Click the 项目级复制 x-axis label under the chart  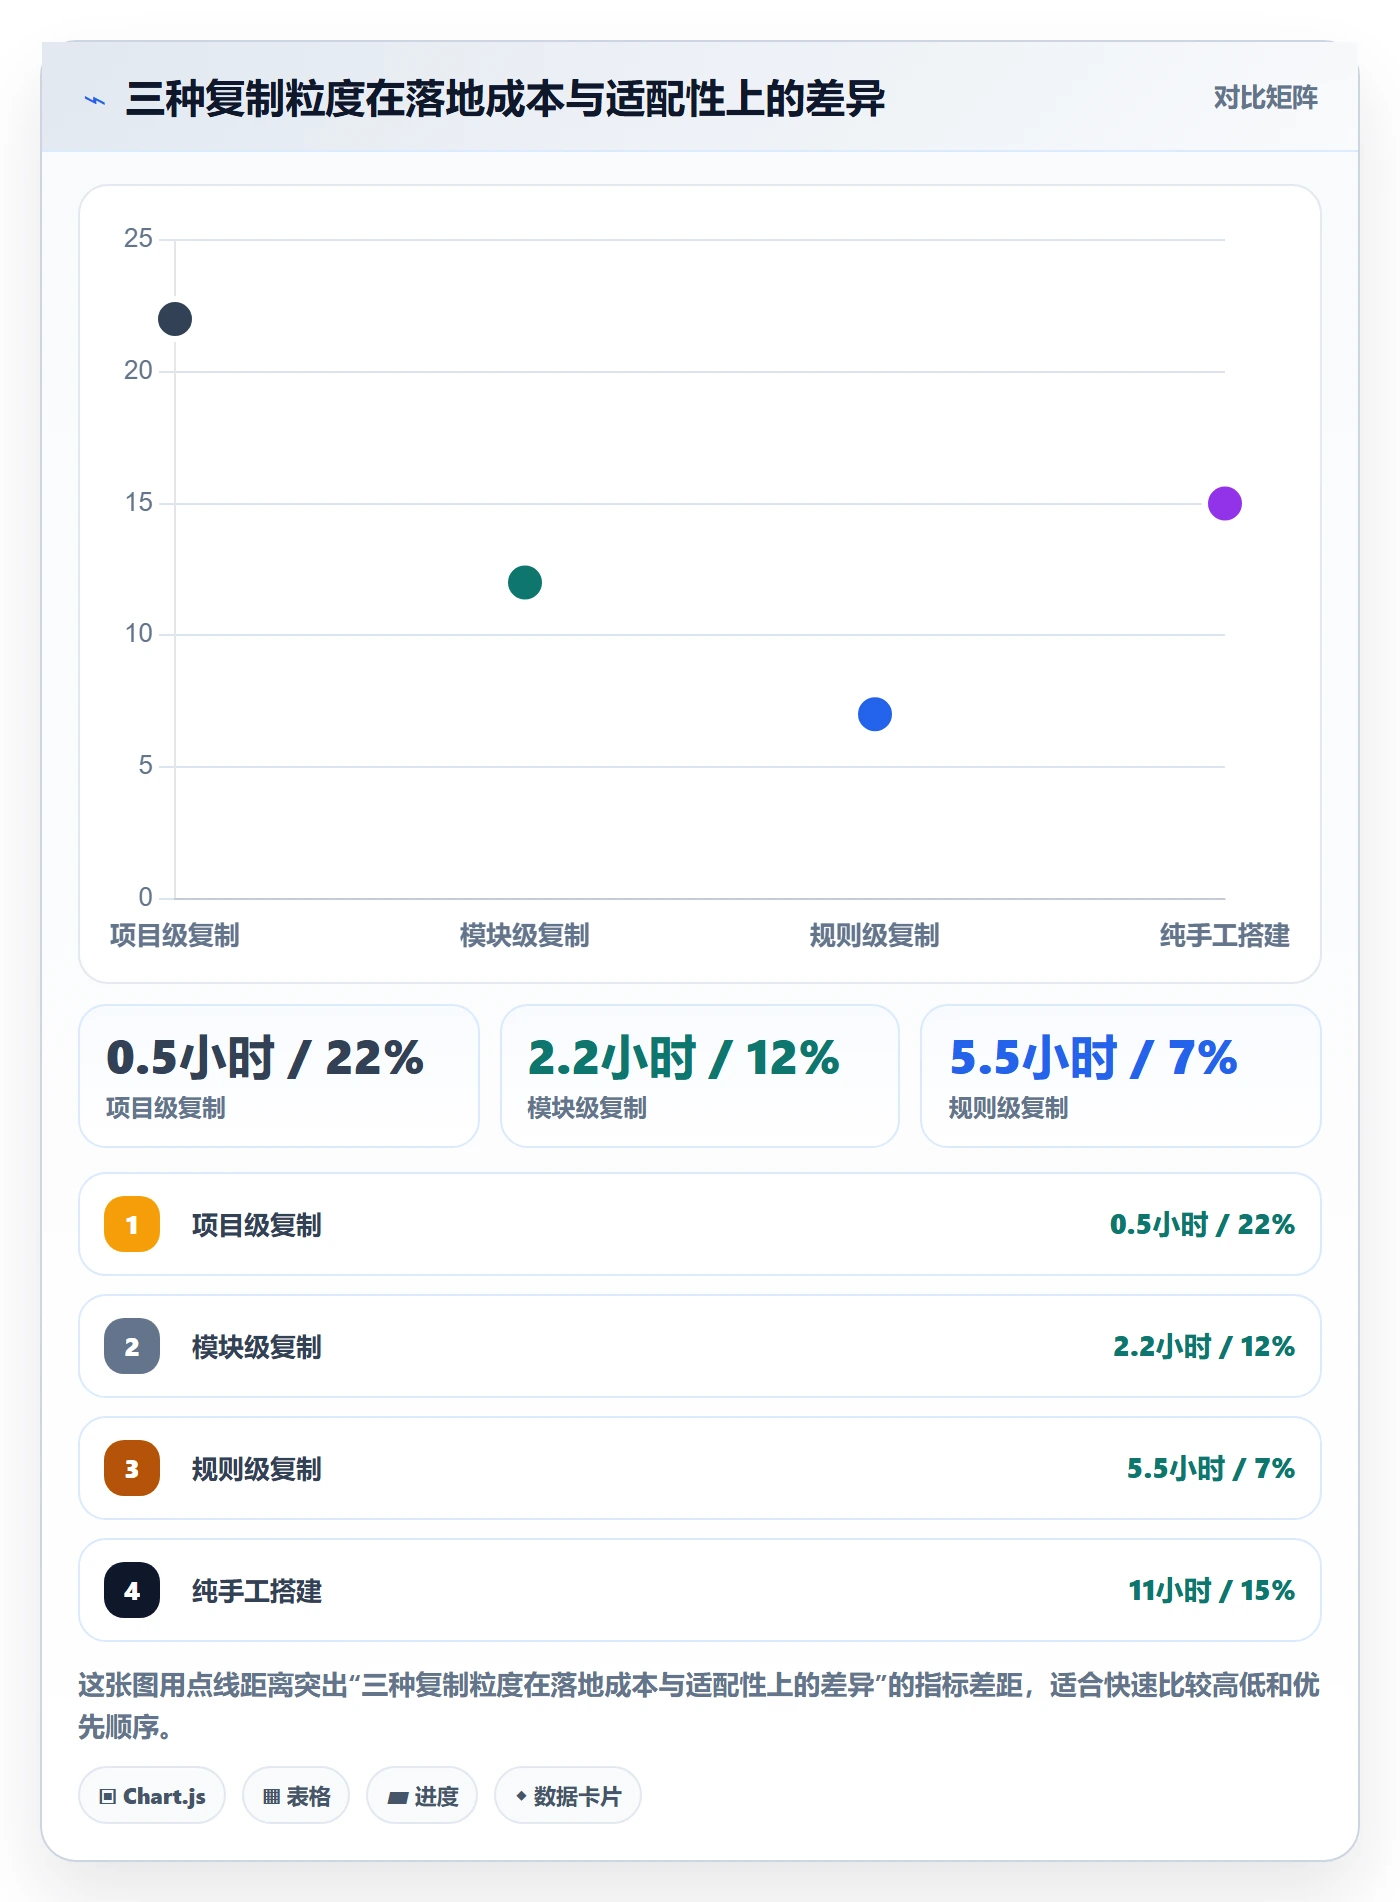click(x=175, y=936)
